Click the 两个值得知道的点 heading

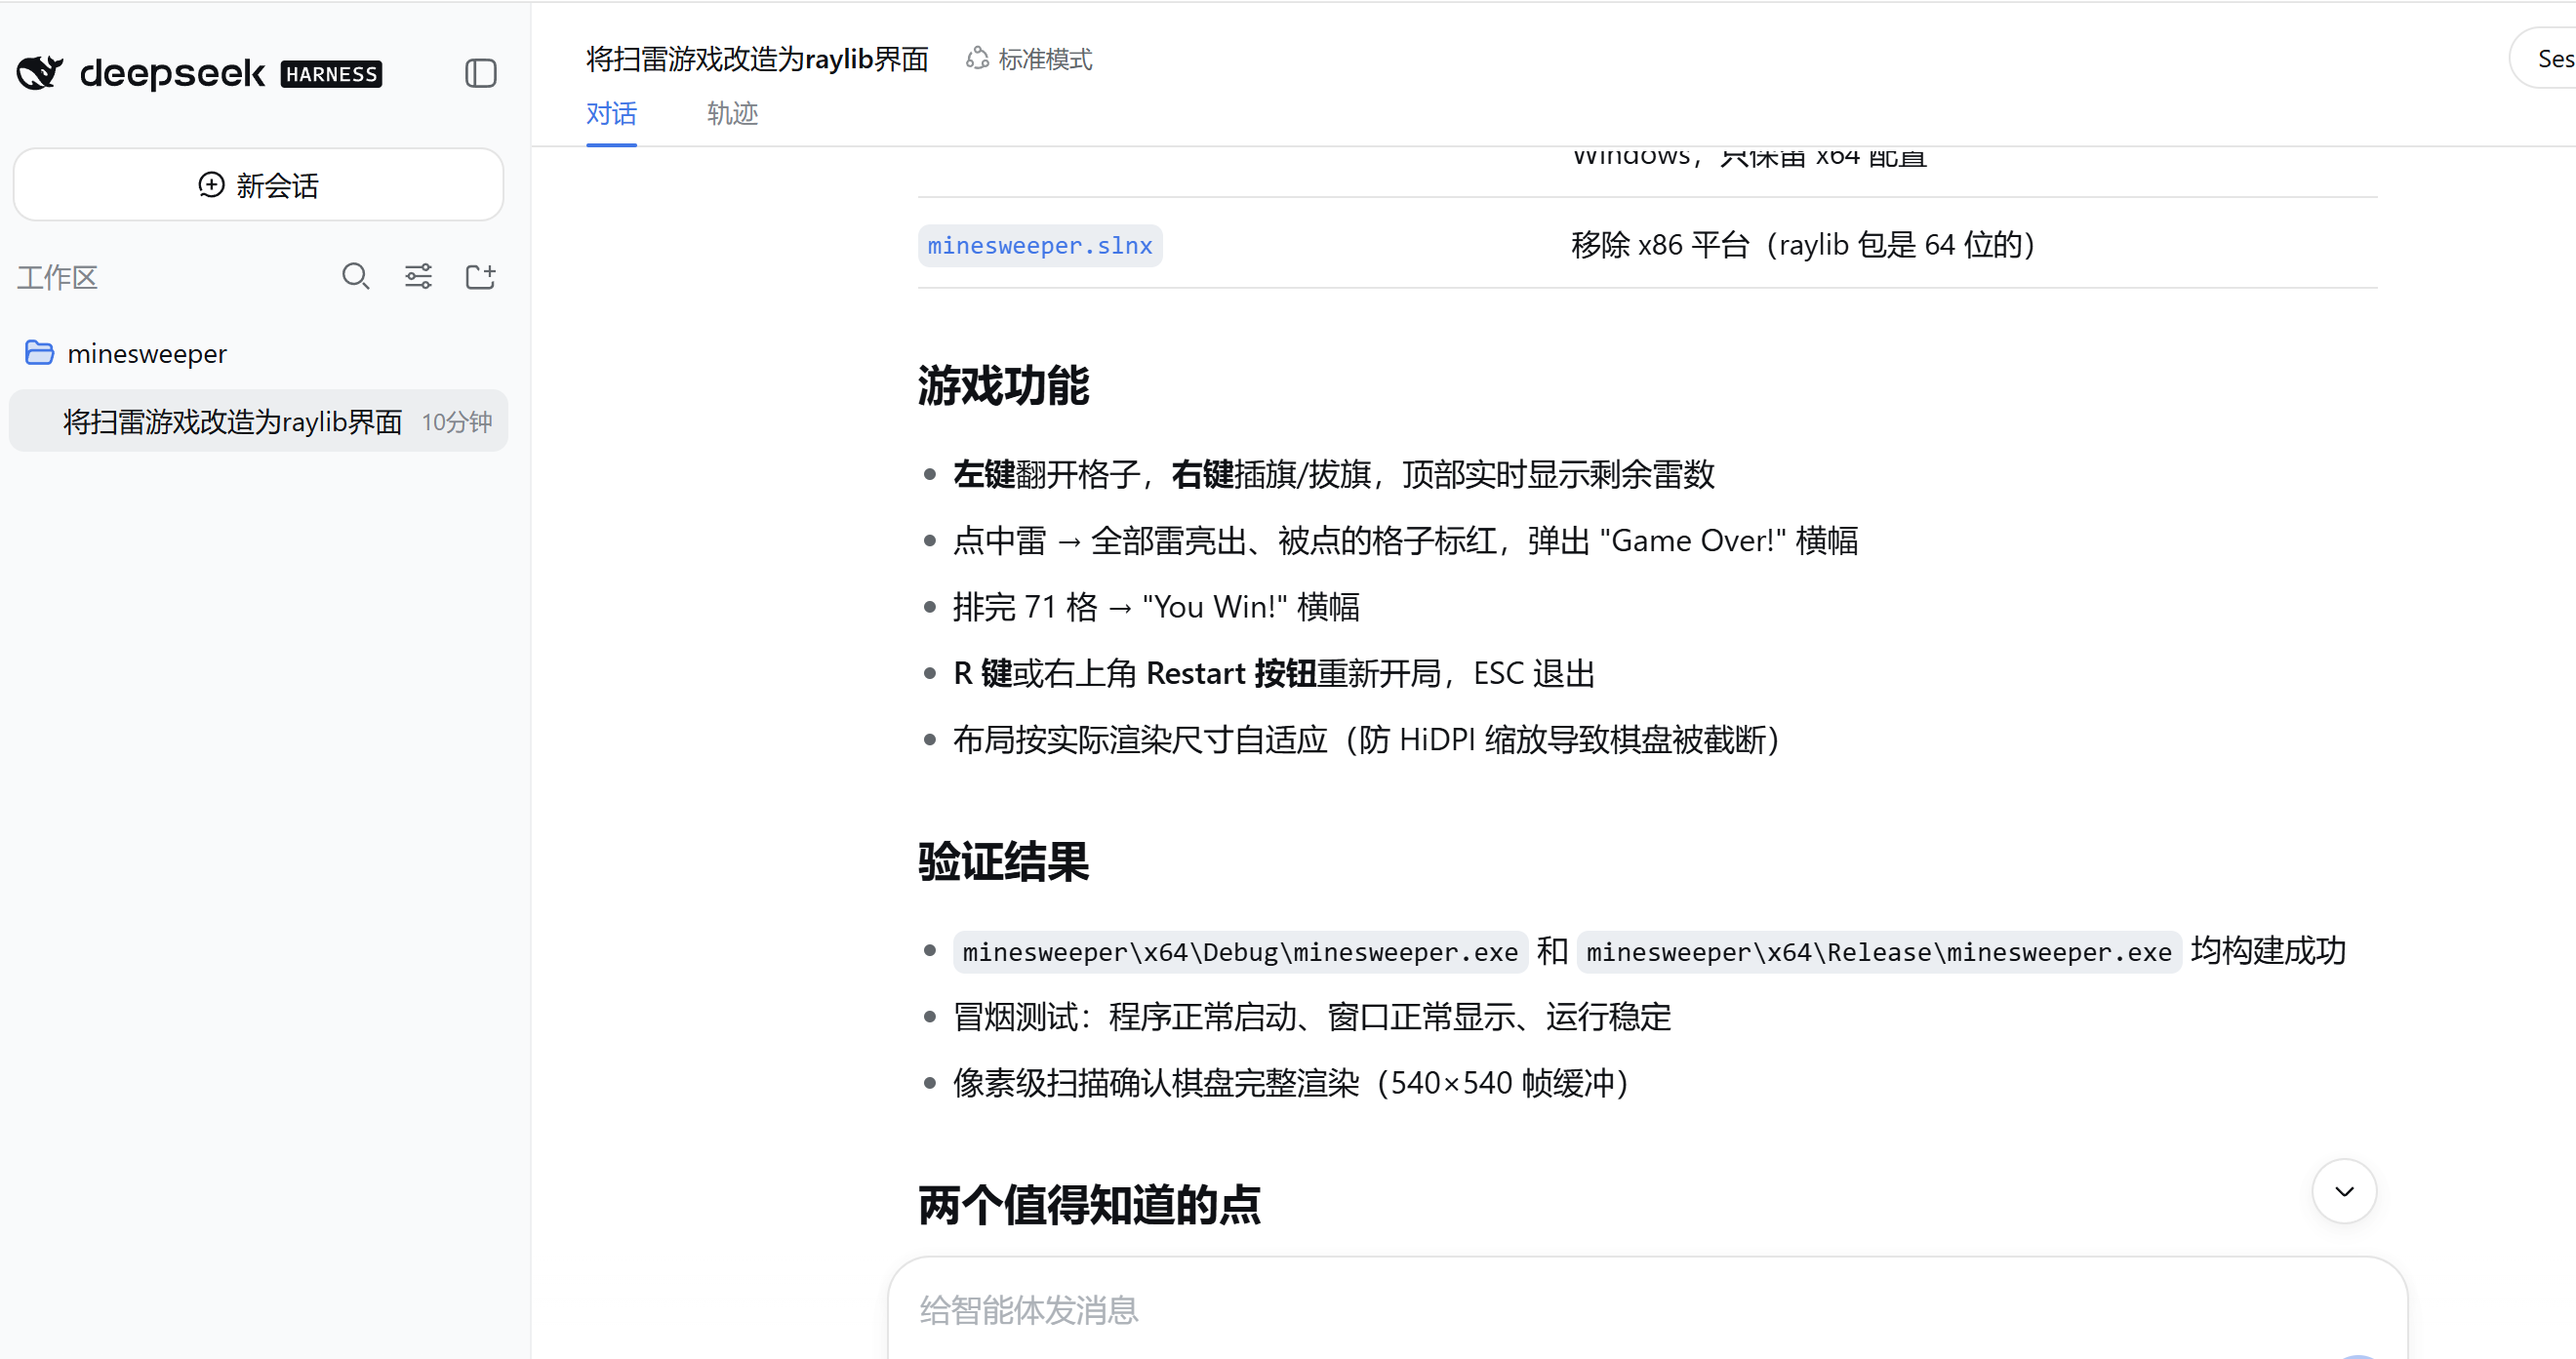point(1089,1205)
